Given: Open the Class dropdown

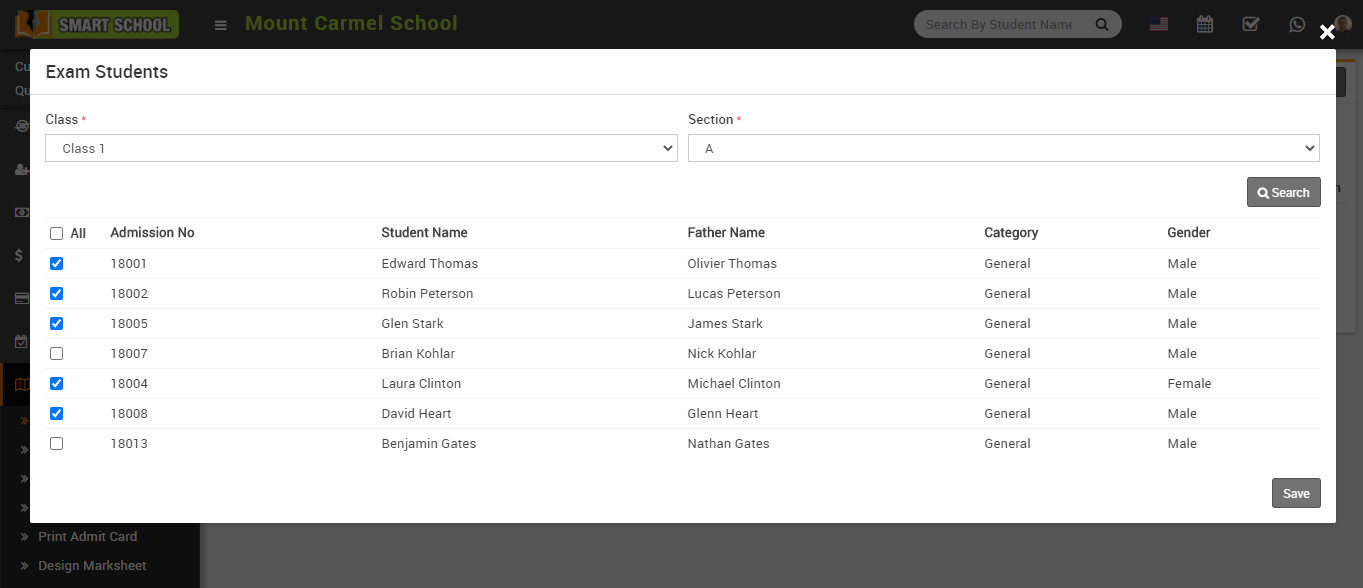Looking at the screenshot, I should point(361,148).
